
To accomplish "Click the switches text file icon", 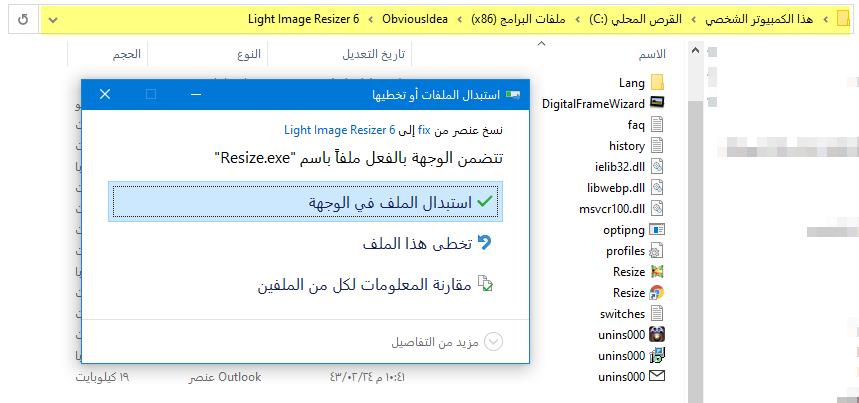I will click(657, 314).
